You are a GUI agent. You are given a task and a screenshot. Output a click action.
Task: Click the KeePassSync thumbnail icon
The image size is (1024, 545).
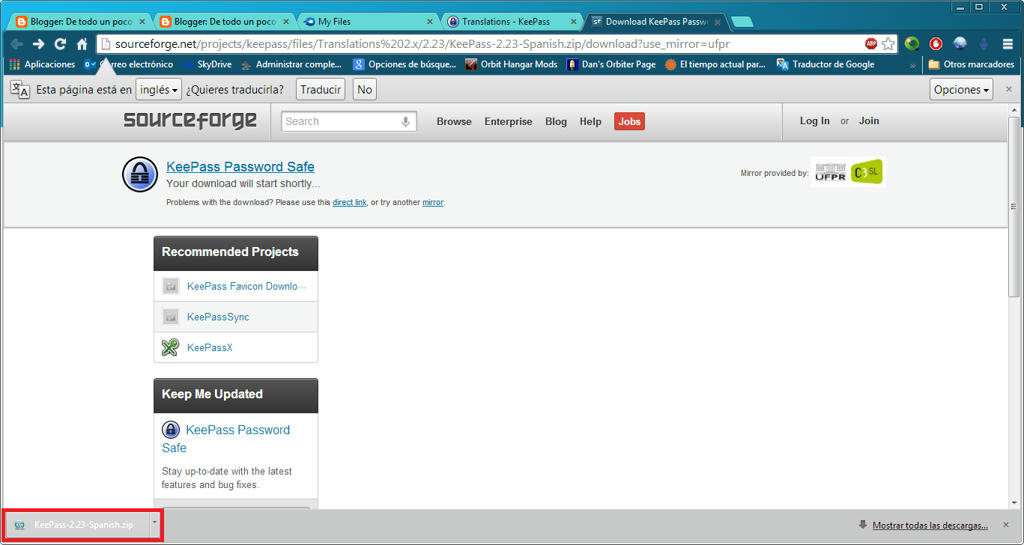coord(170,317)
